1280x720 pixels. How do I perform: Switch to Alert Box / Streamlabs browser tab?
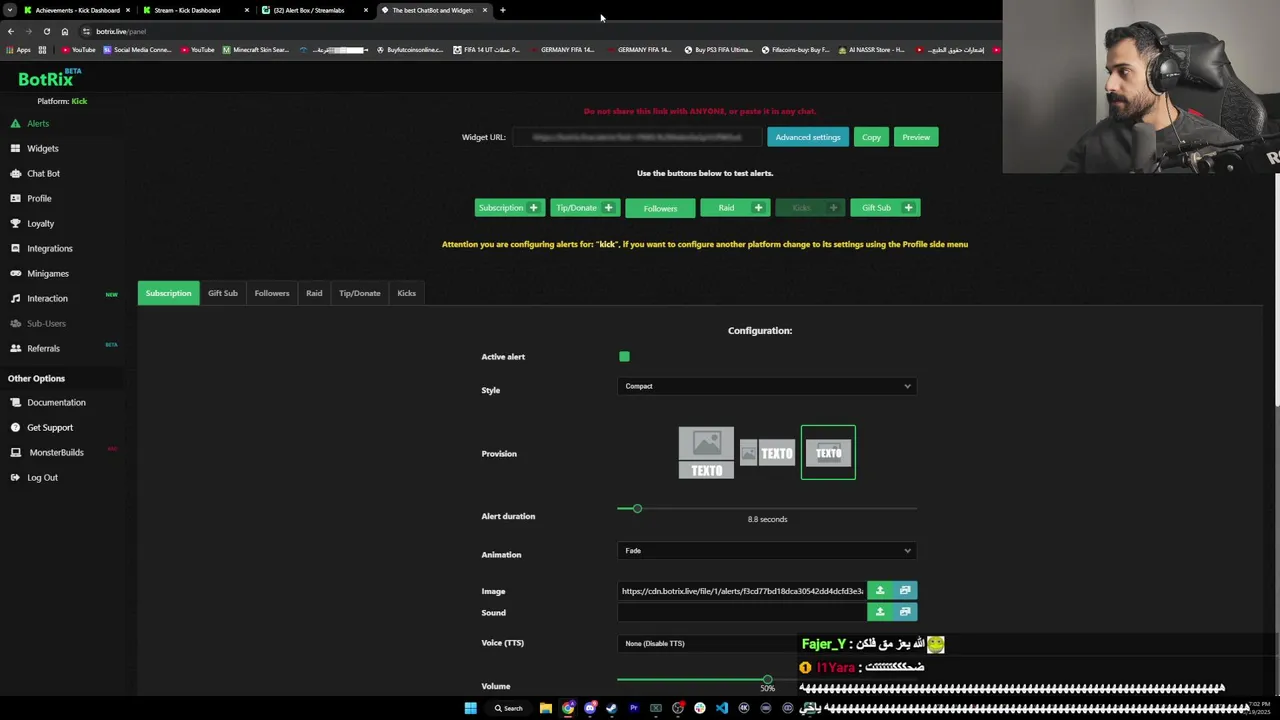pos(312,10)
